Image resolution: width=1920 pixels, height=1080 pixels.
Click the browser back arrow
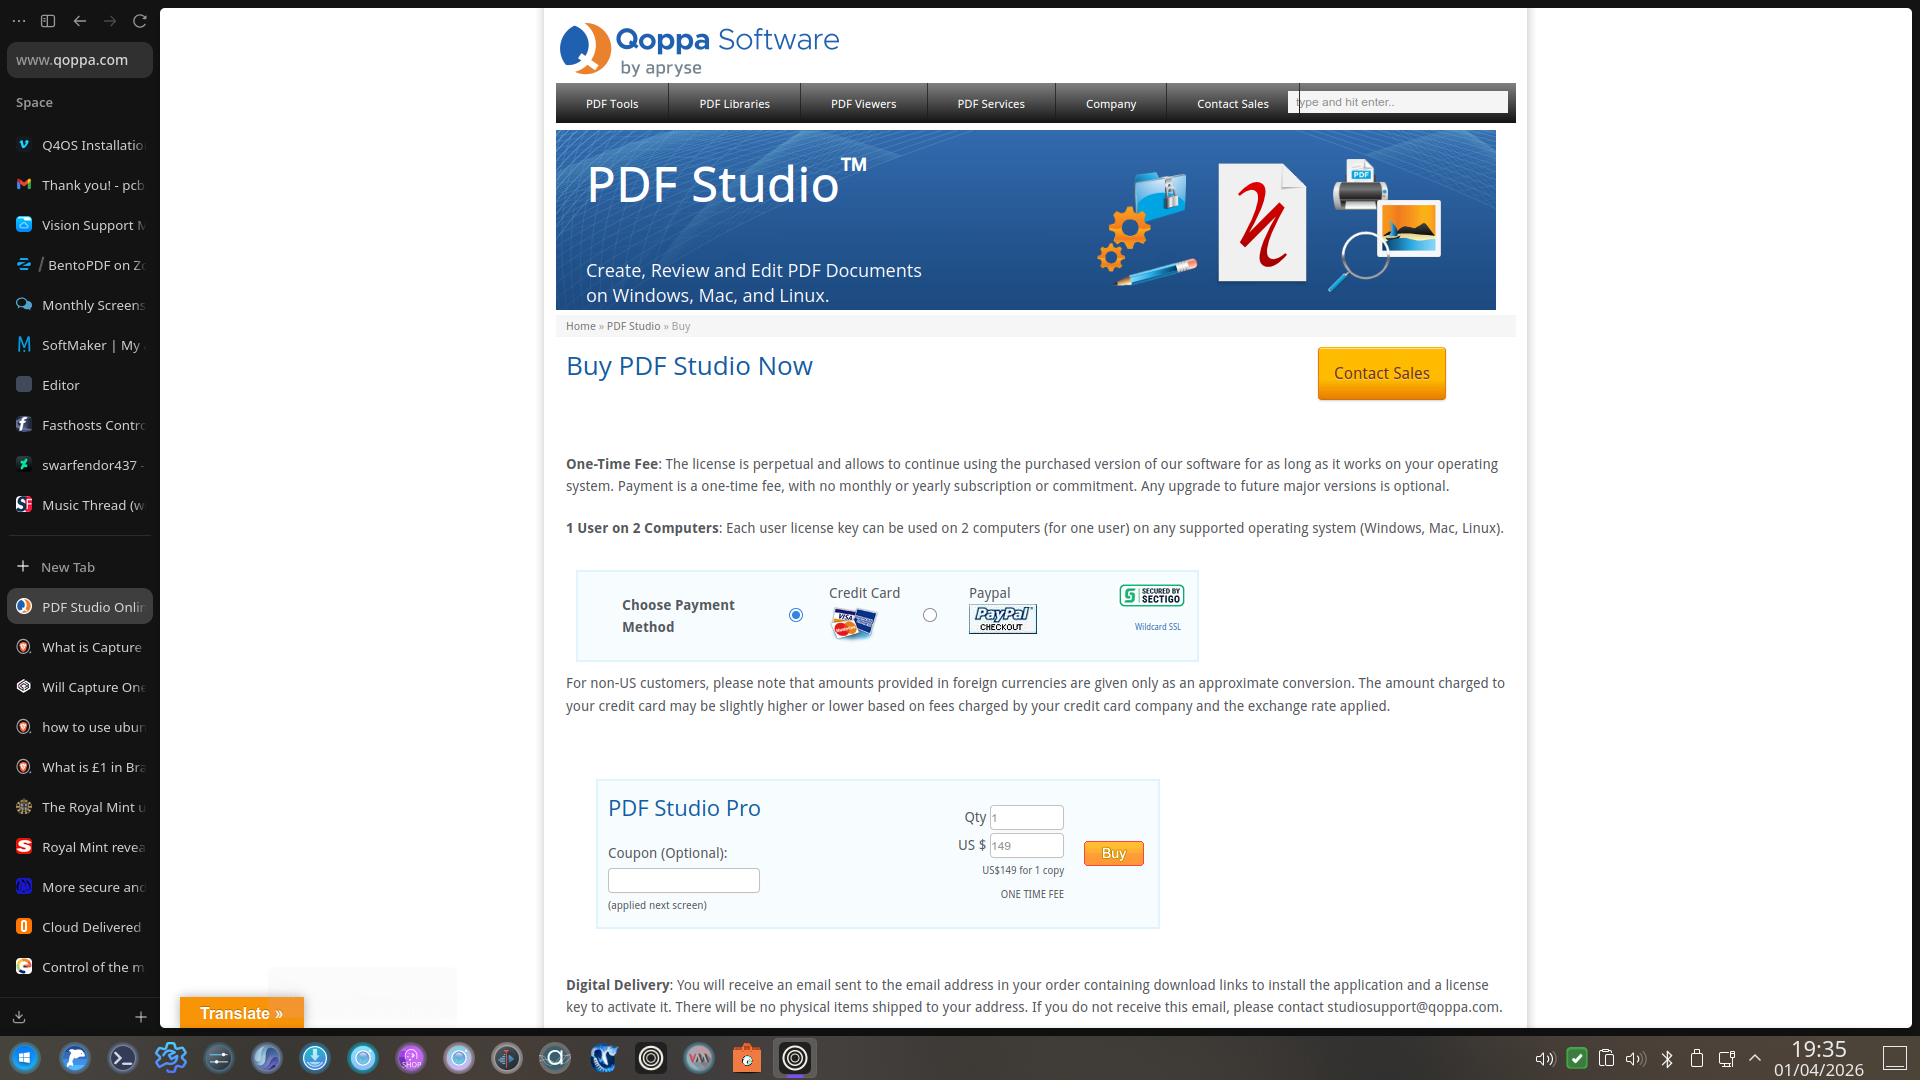tap(80, 21)
